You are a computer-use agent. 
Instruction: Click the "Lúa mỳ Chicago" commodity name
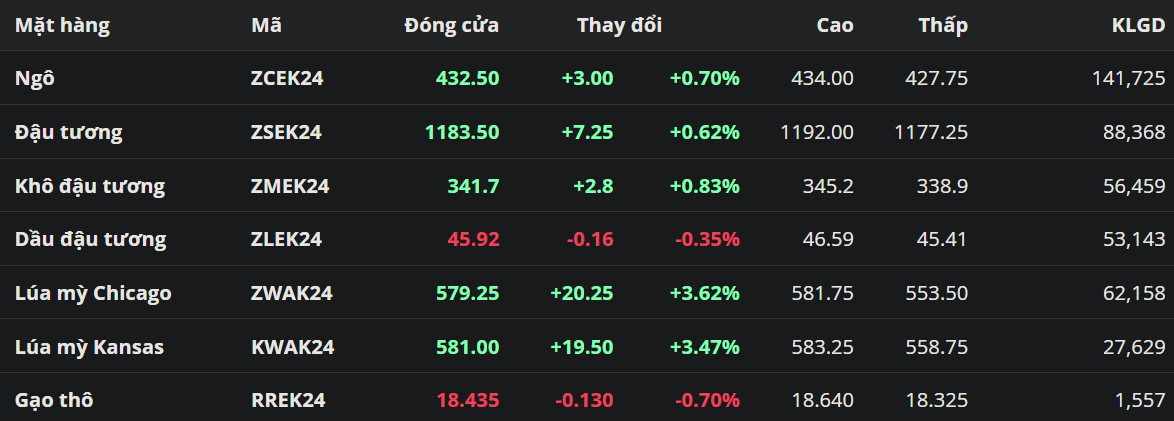[x=93, y=293]
